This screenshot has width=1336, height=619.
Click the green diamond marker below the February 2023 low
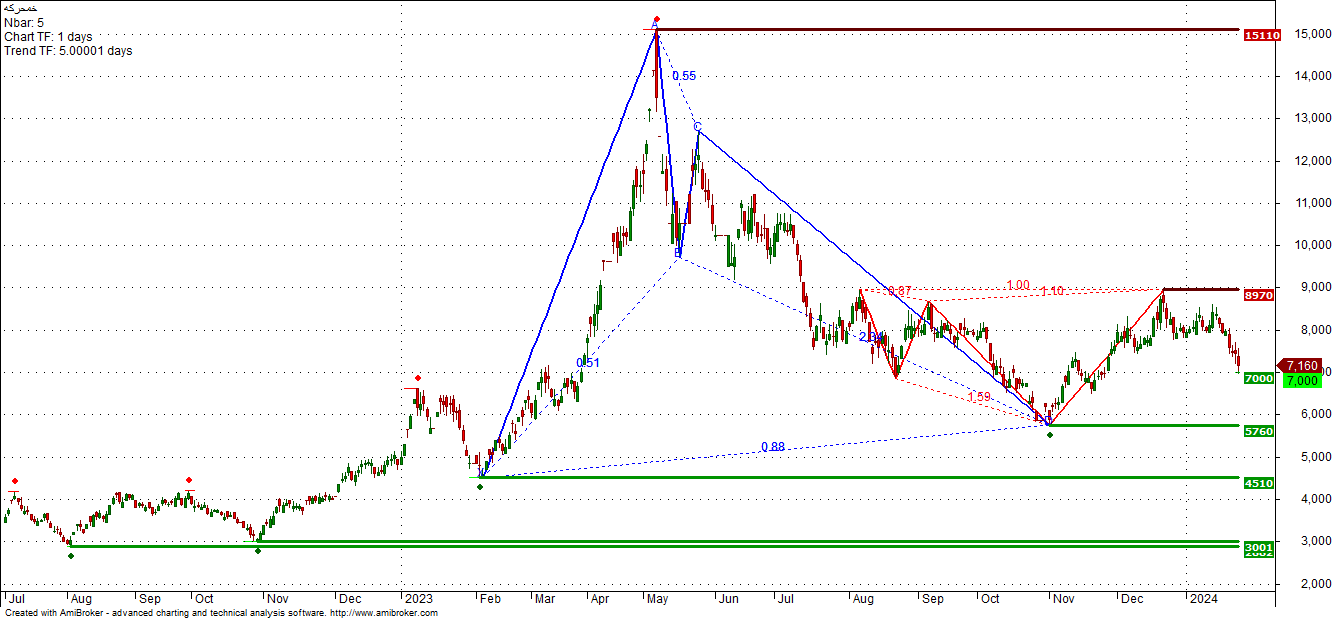tap(480, 487)
